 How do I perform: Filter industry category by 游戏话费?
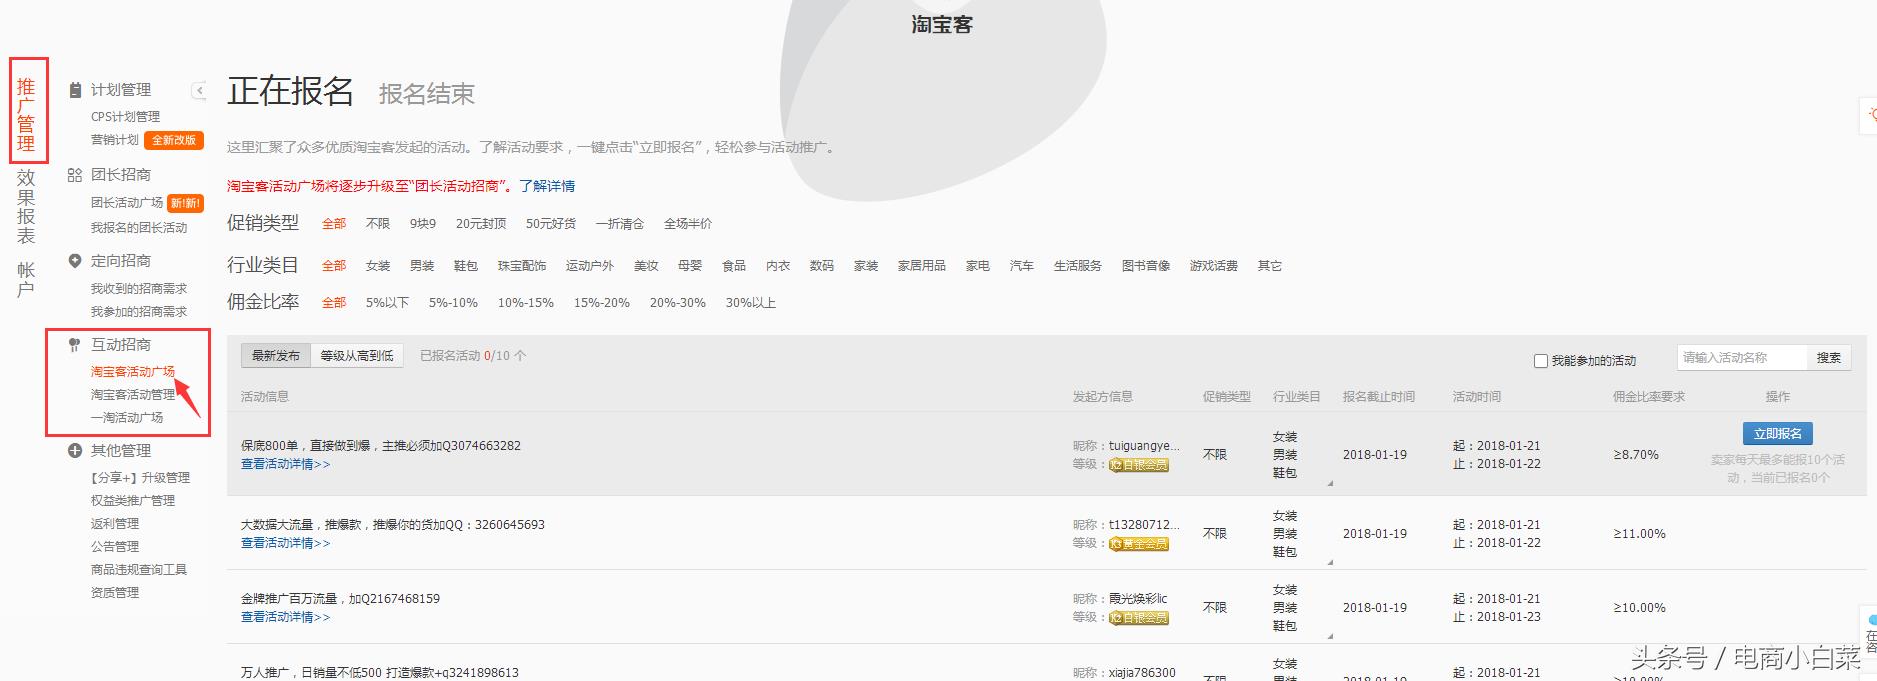(1214, 266)
